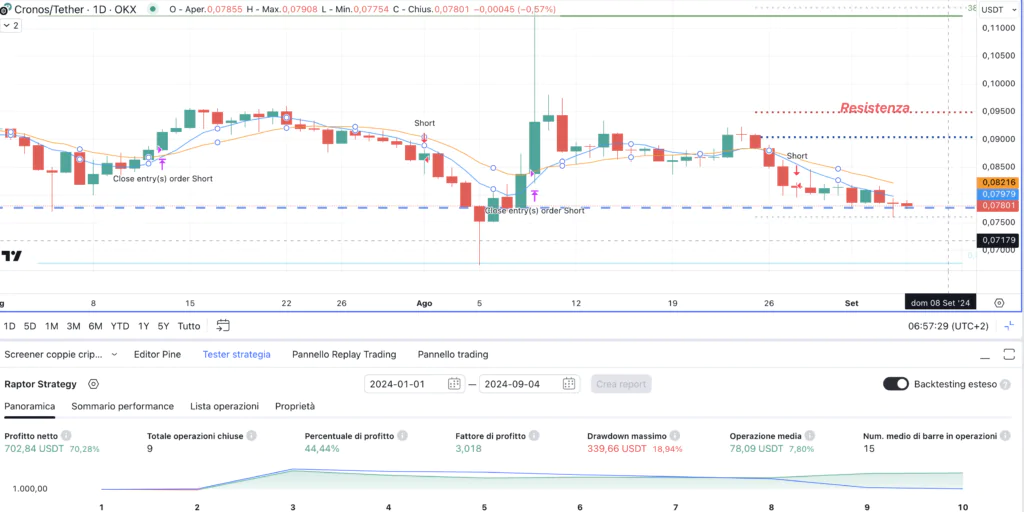Open calendar picker for end date 2024-09-04

click(x=569, y=384)
